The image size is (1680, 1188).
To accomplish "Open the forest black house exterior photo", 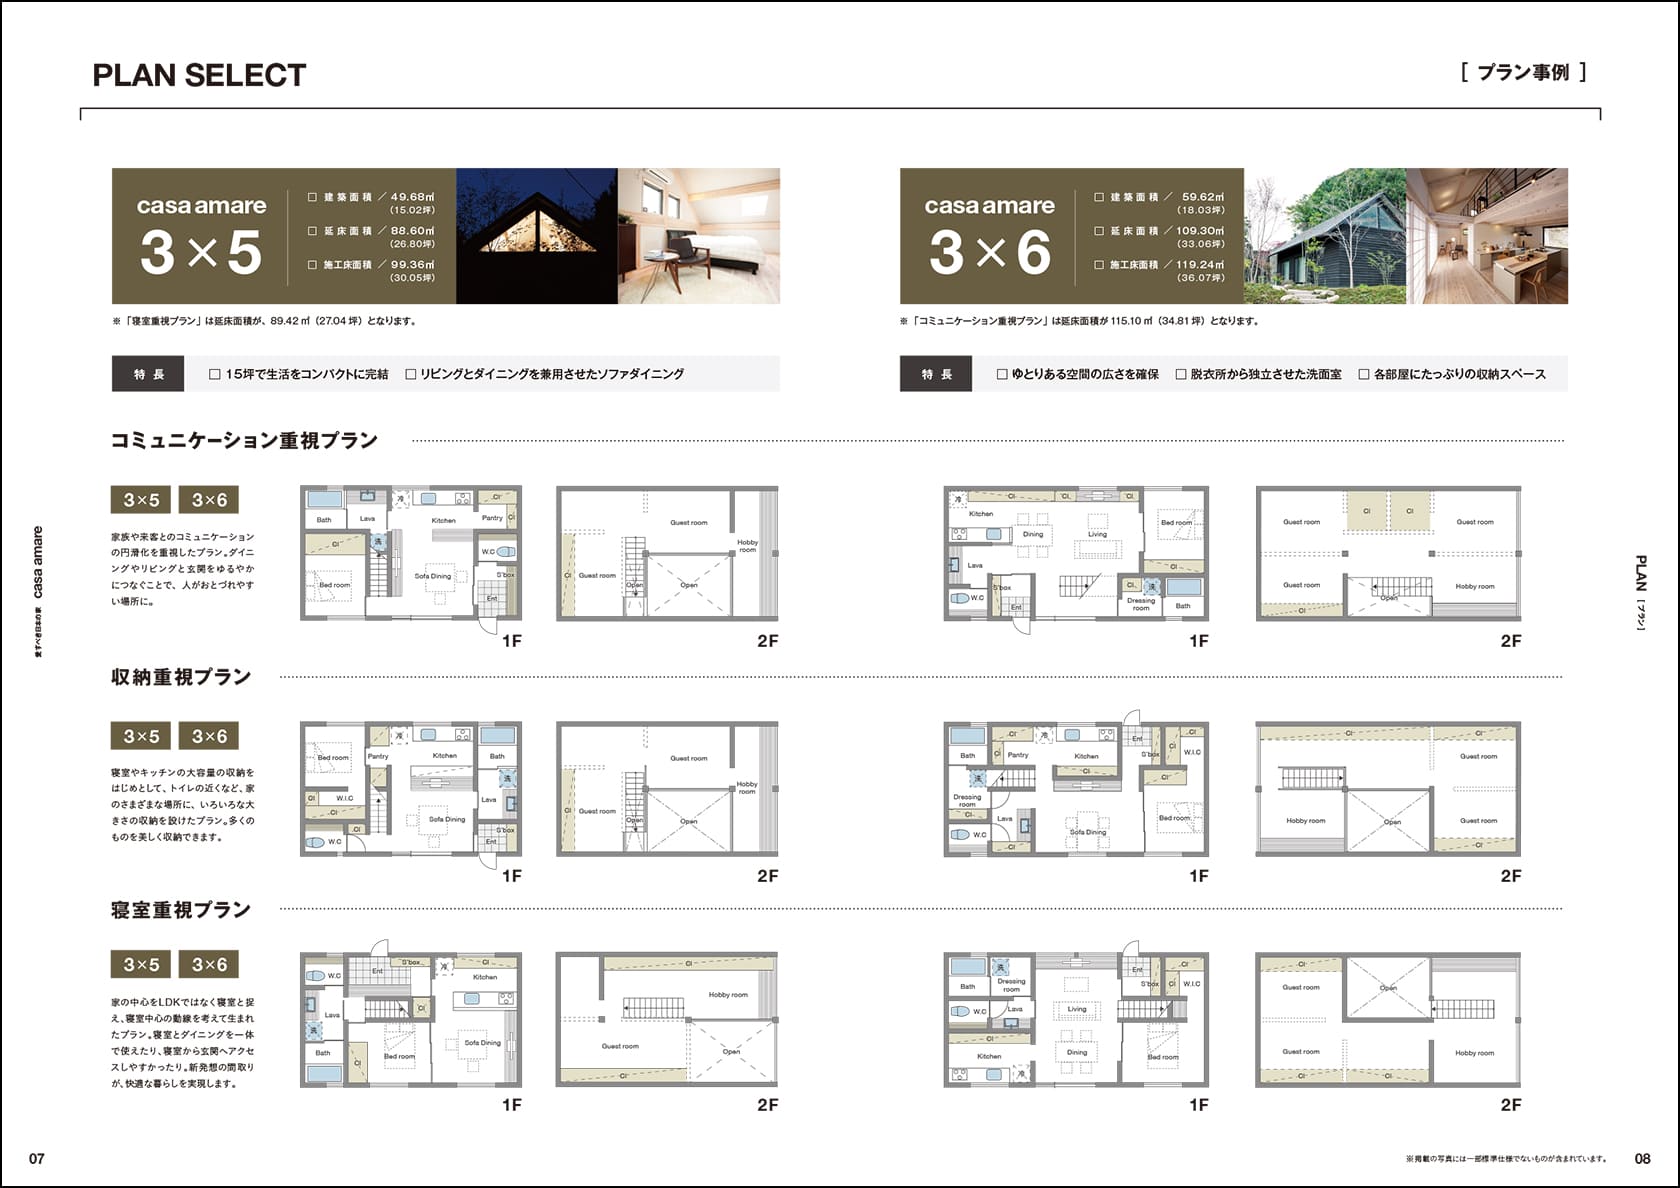I will [x=1325, y=236].
